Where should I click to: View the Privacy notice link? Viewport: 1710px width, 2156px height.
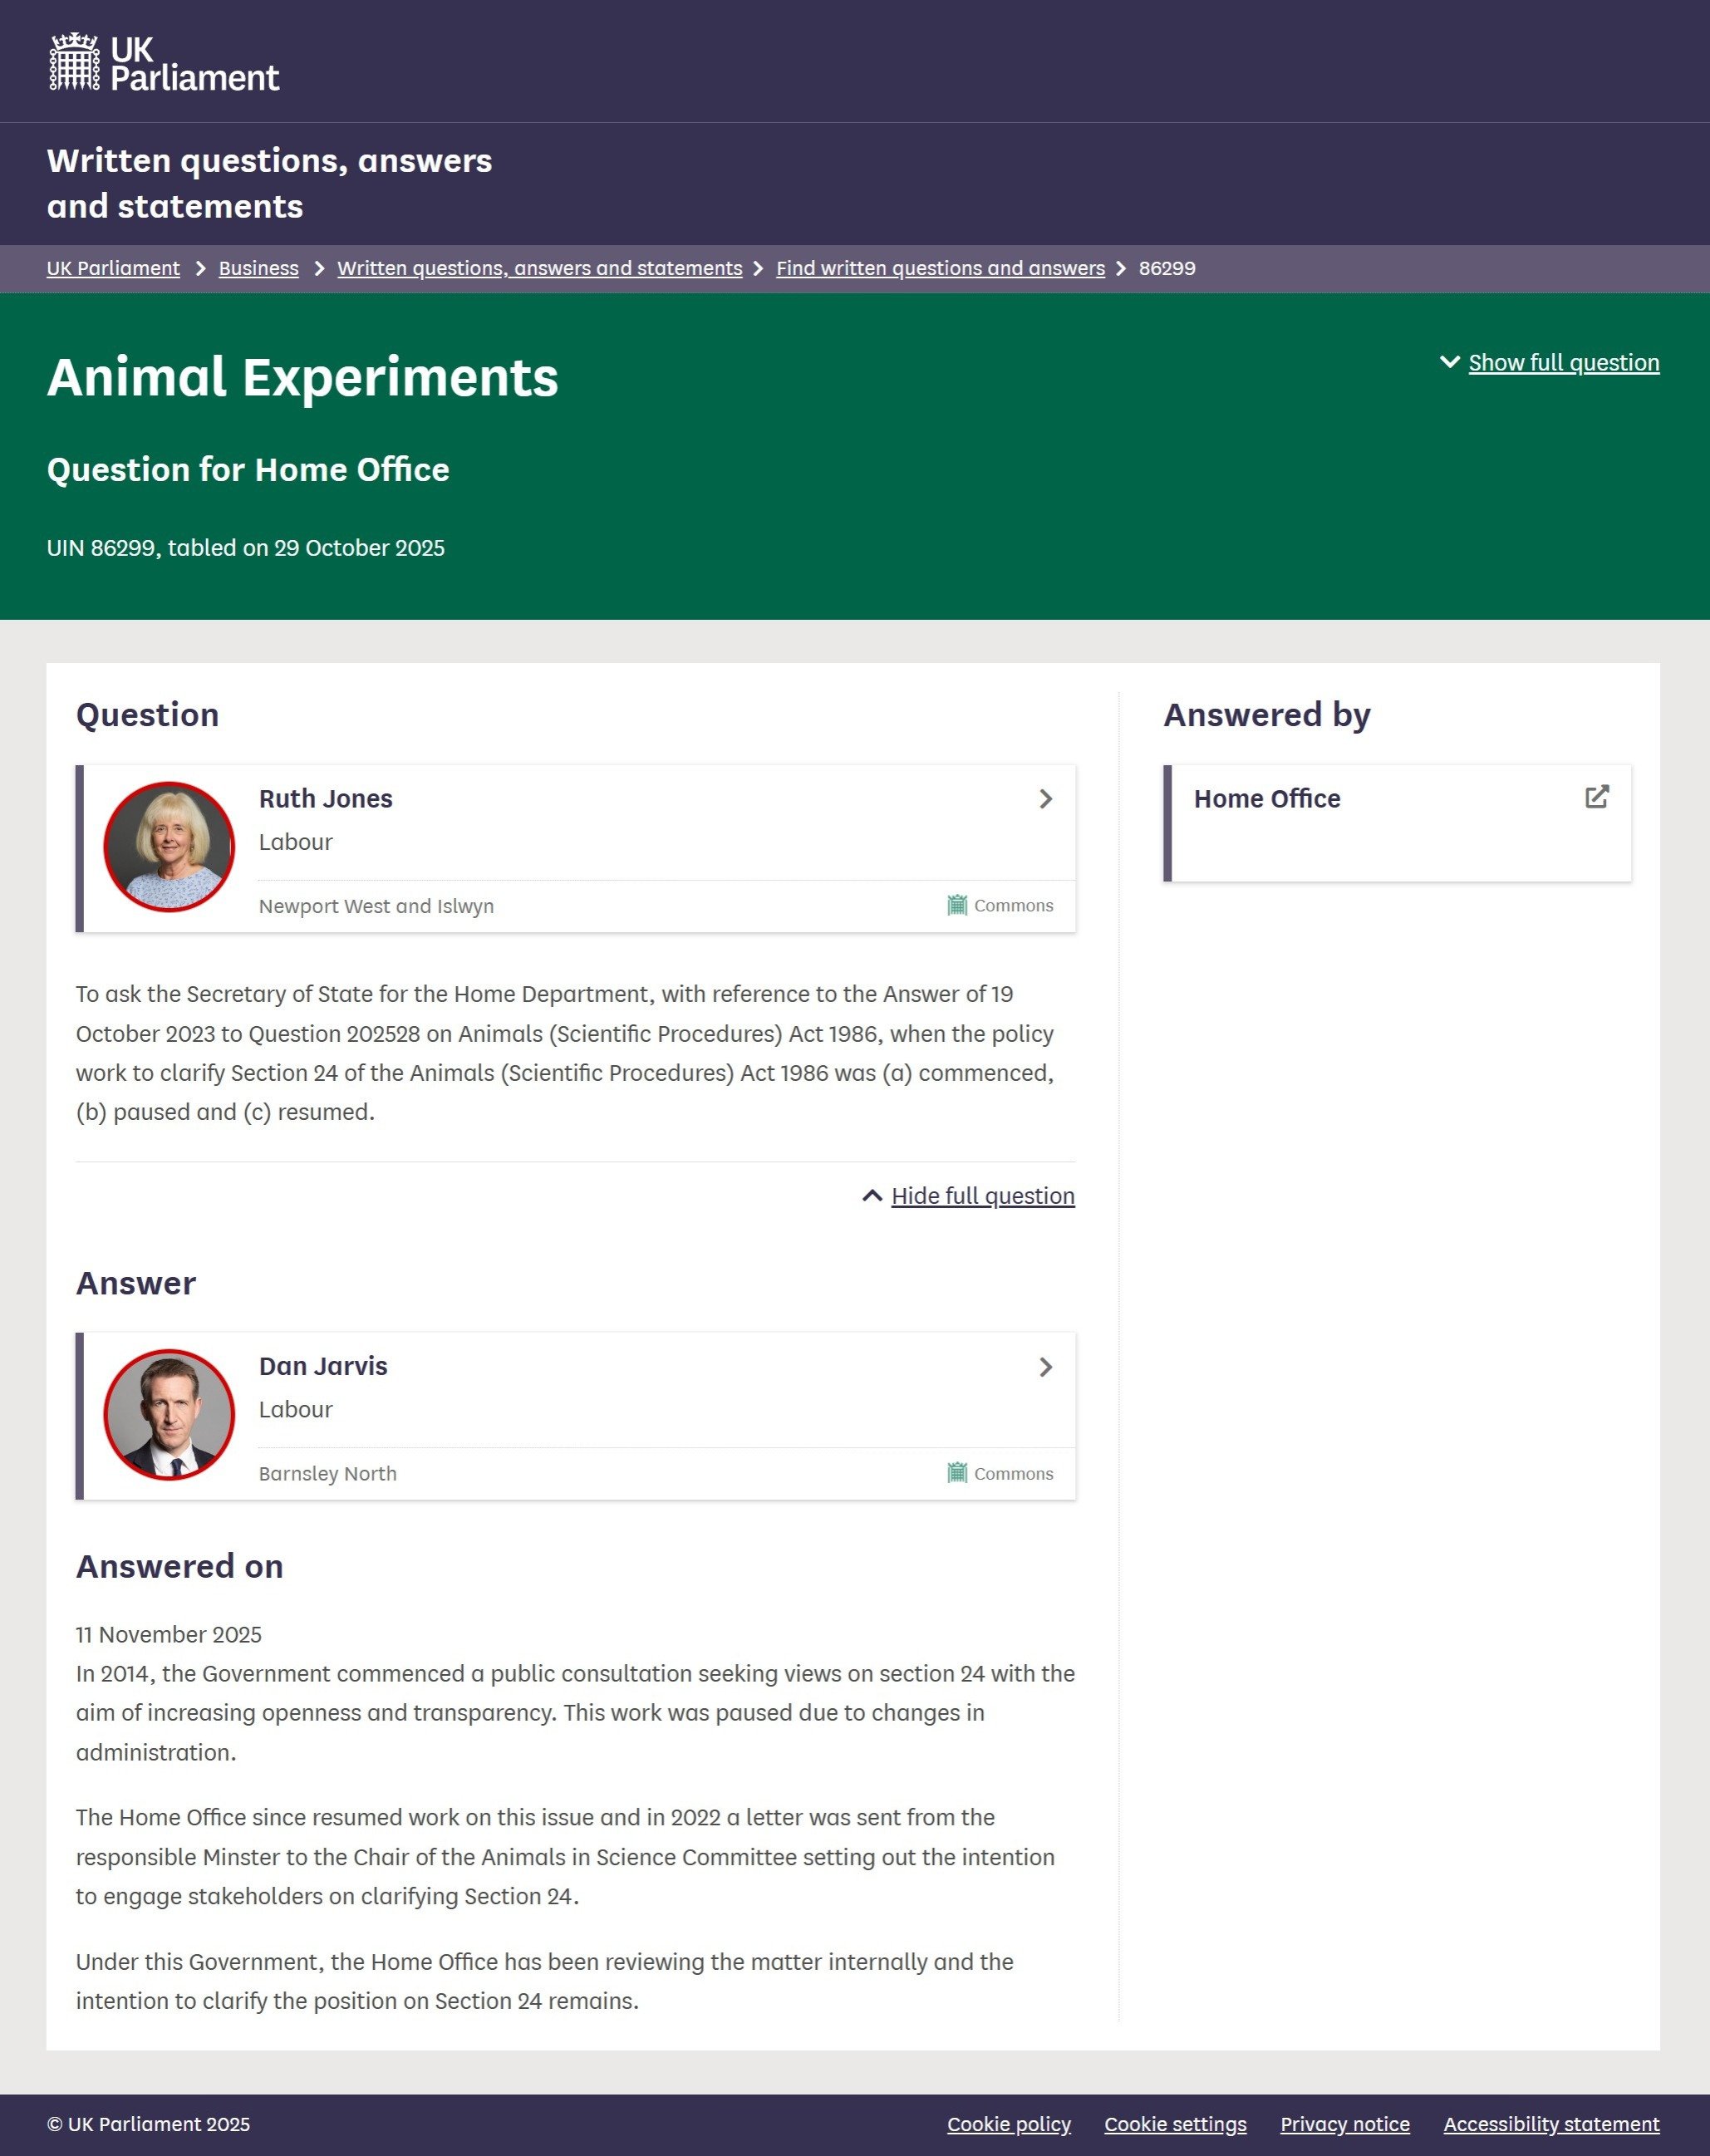[x=1344, y=2124]
